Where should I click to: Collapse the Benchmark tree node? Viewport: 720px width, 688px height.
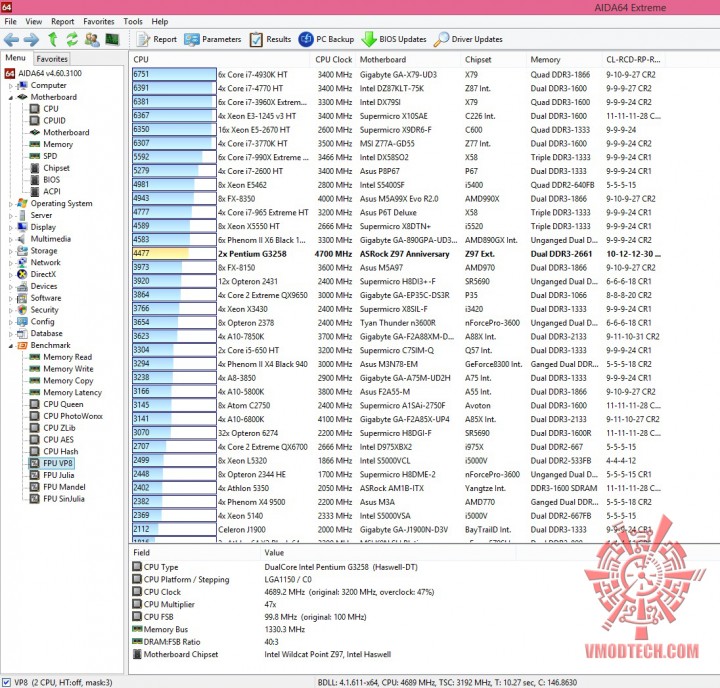11,345
